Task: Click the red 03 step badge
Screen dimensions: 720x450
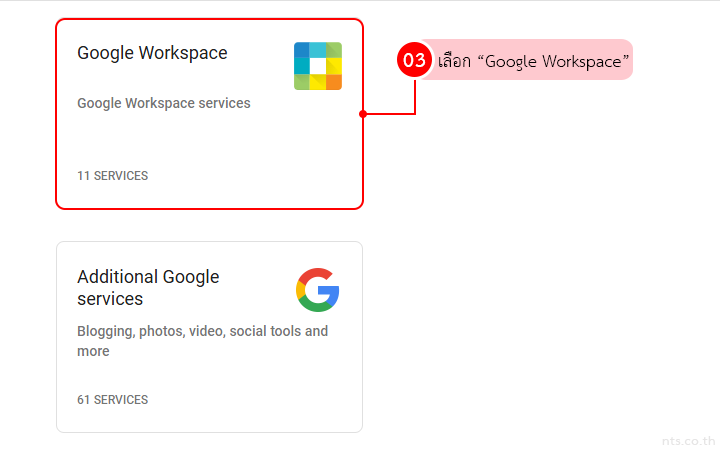Action: (413, 60)
